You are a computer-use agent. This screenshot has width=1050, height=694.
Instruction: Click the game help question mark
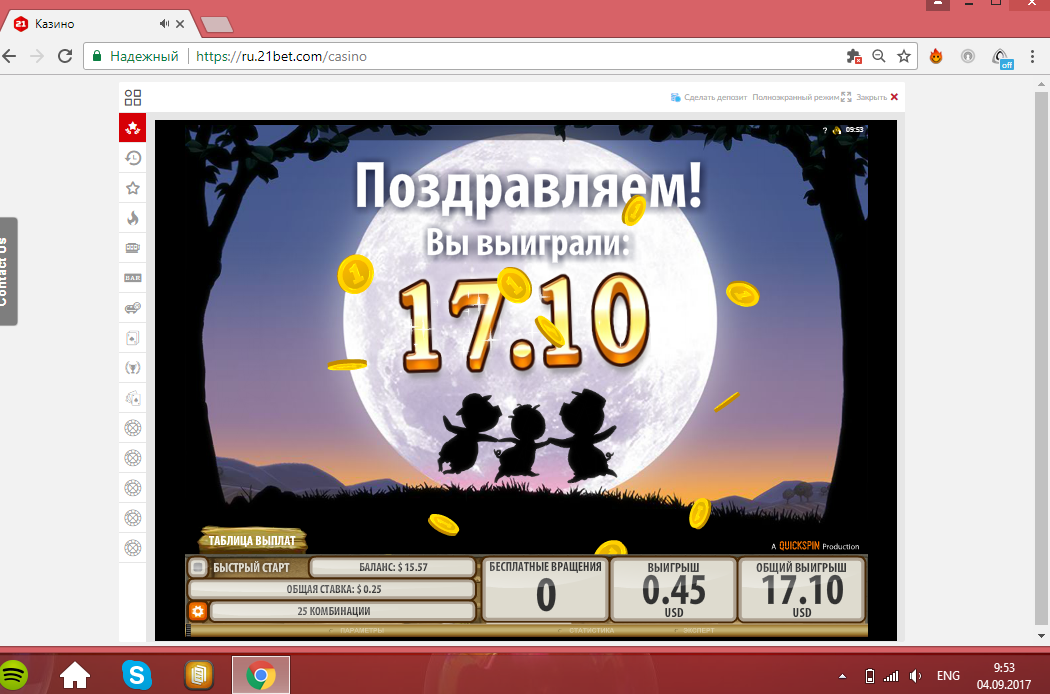825,130
